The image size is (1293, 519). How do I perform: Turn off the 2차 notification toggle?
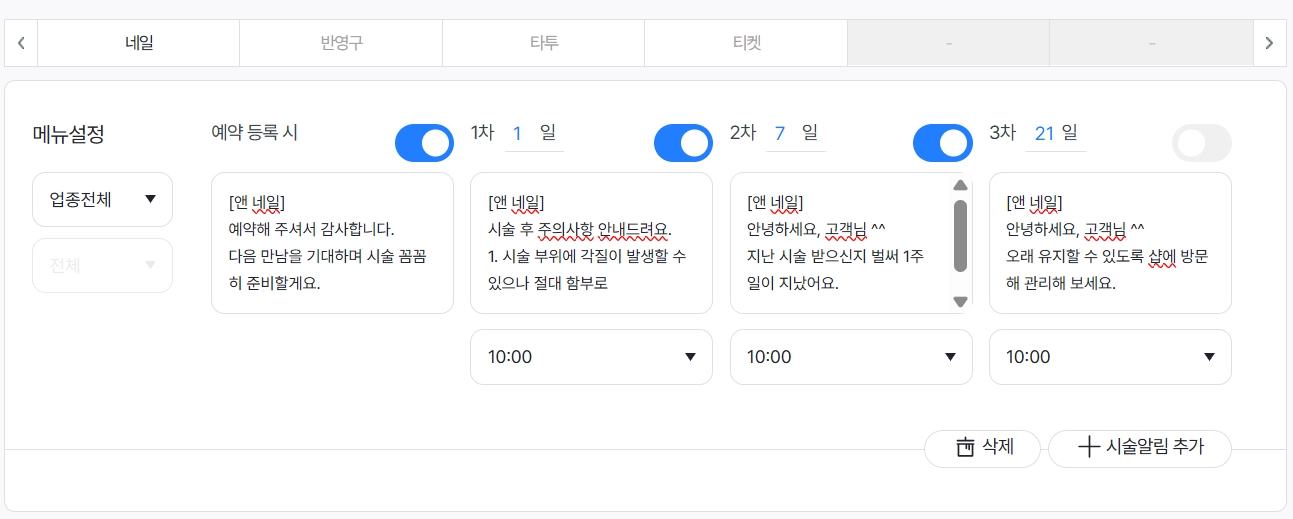(942, 143)
